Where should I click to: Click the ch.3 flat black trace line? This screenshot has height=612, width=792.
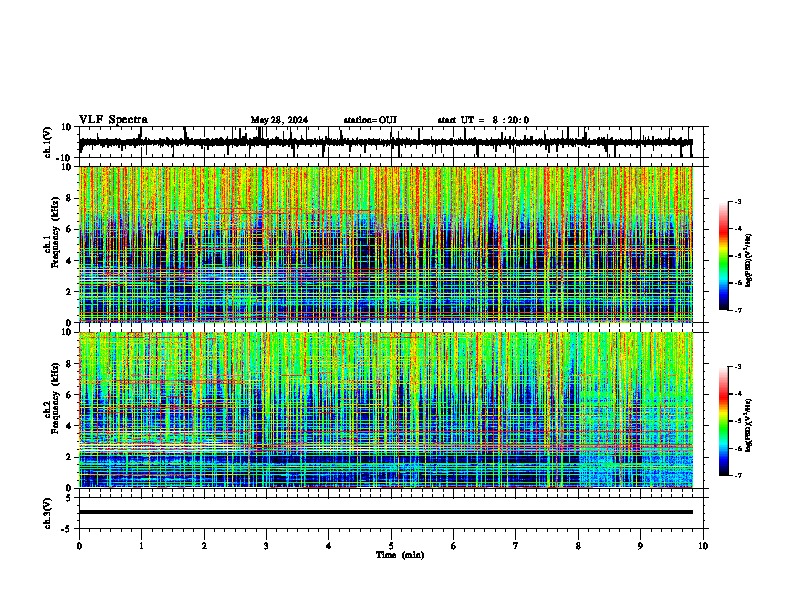(x=385, y=512)
